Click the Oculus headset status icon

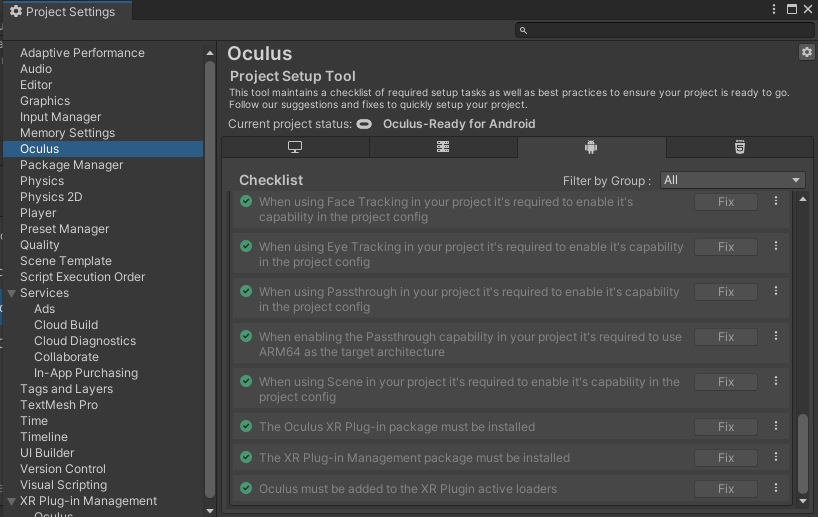pyautogui.click(x=364, y=124)
